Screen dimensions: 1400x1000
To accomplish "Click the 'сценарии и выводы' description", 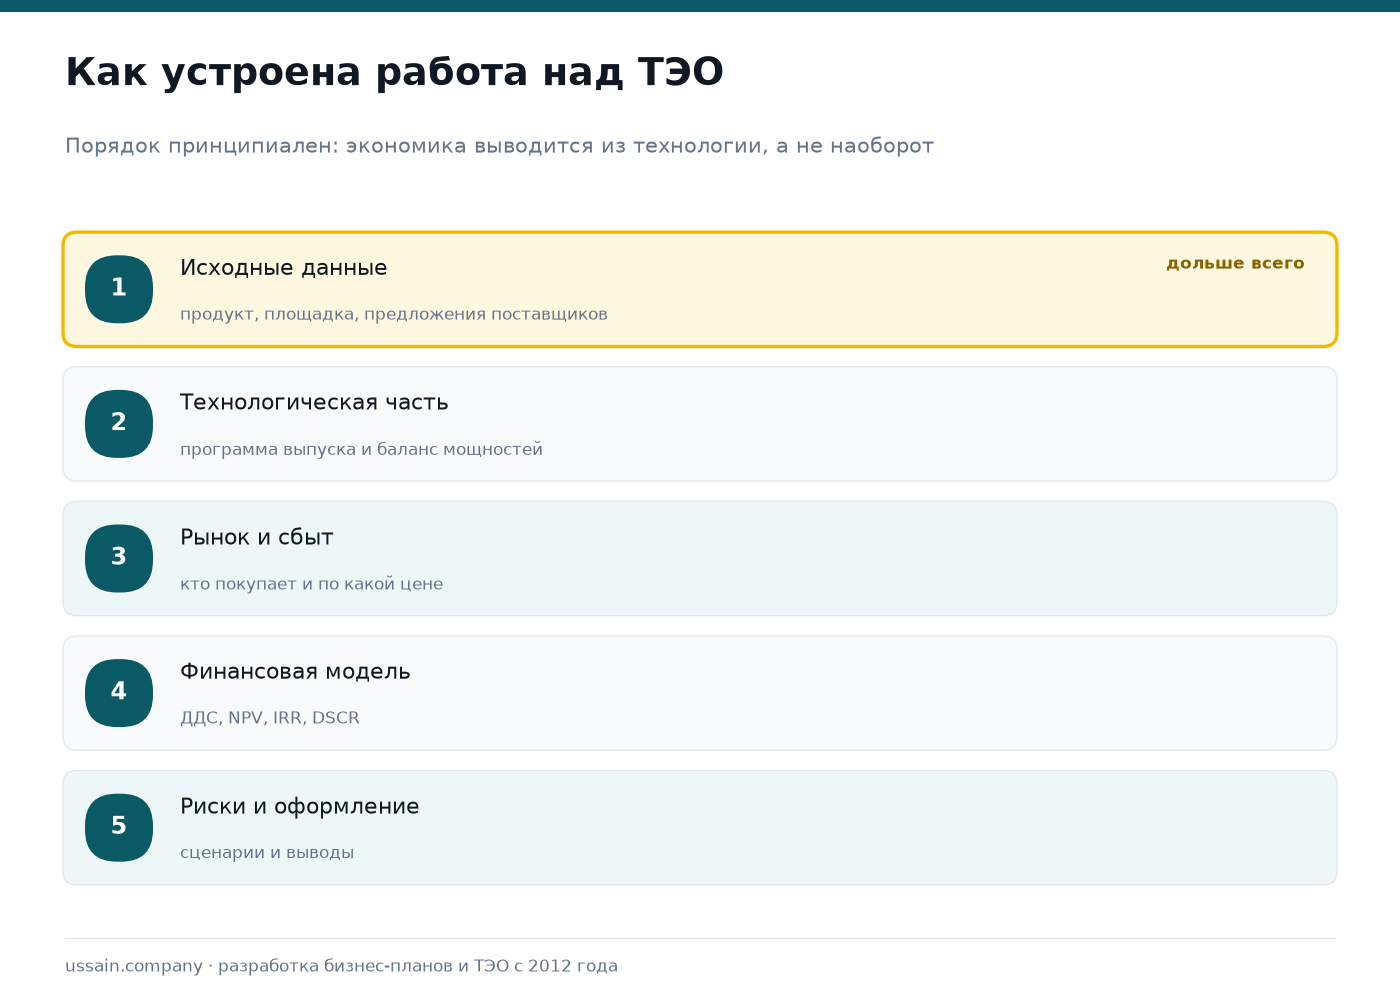I will (267, 853).
